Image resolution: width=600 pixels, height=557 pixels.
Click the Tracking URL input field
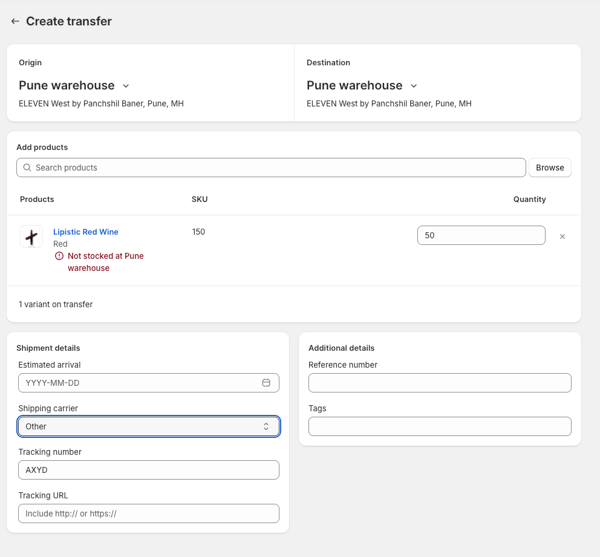tap(148, 513)
